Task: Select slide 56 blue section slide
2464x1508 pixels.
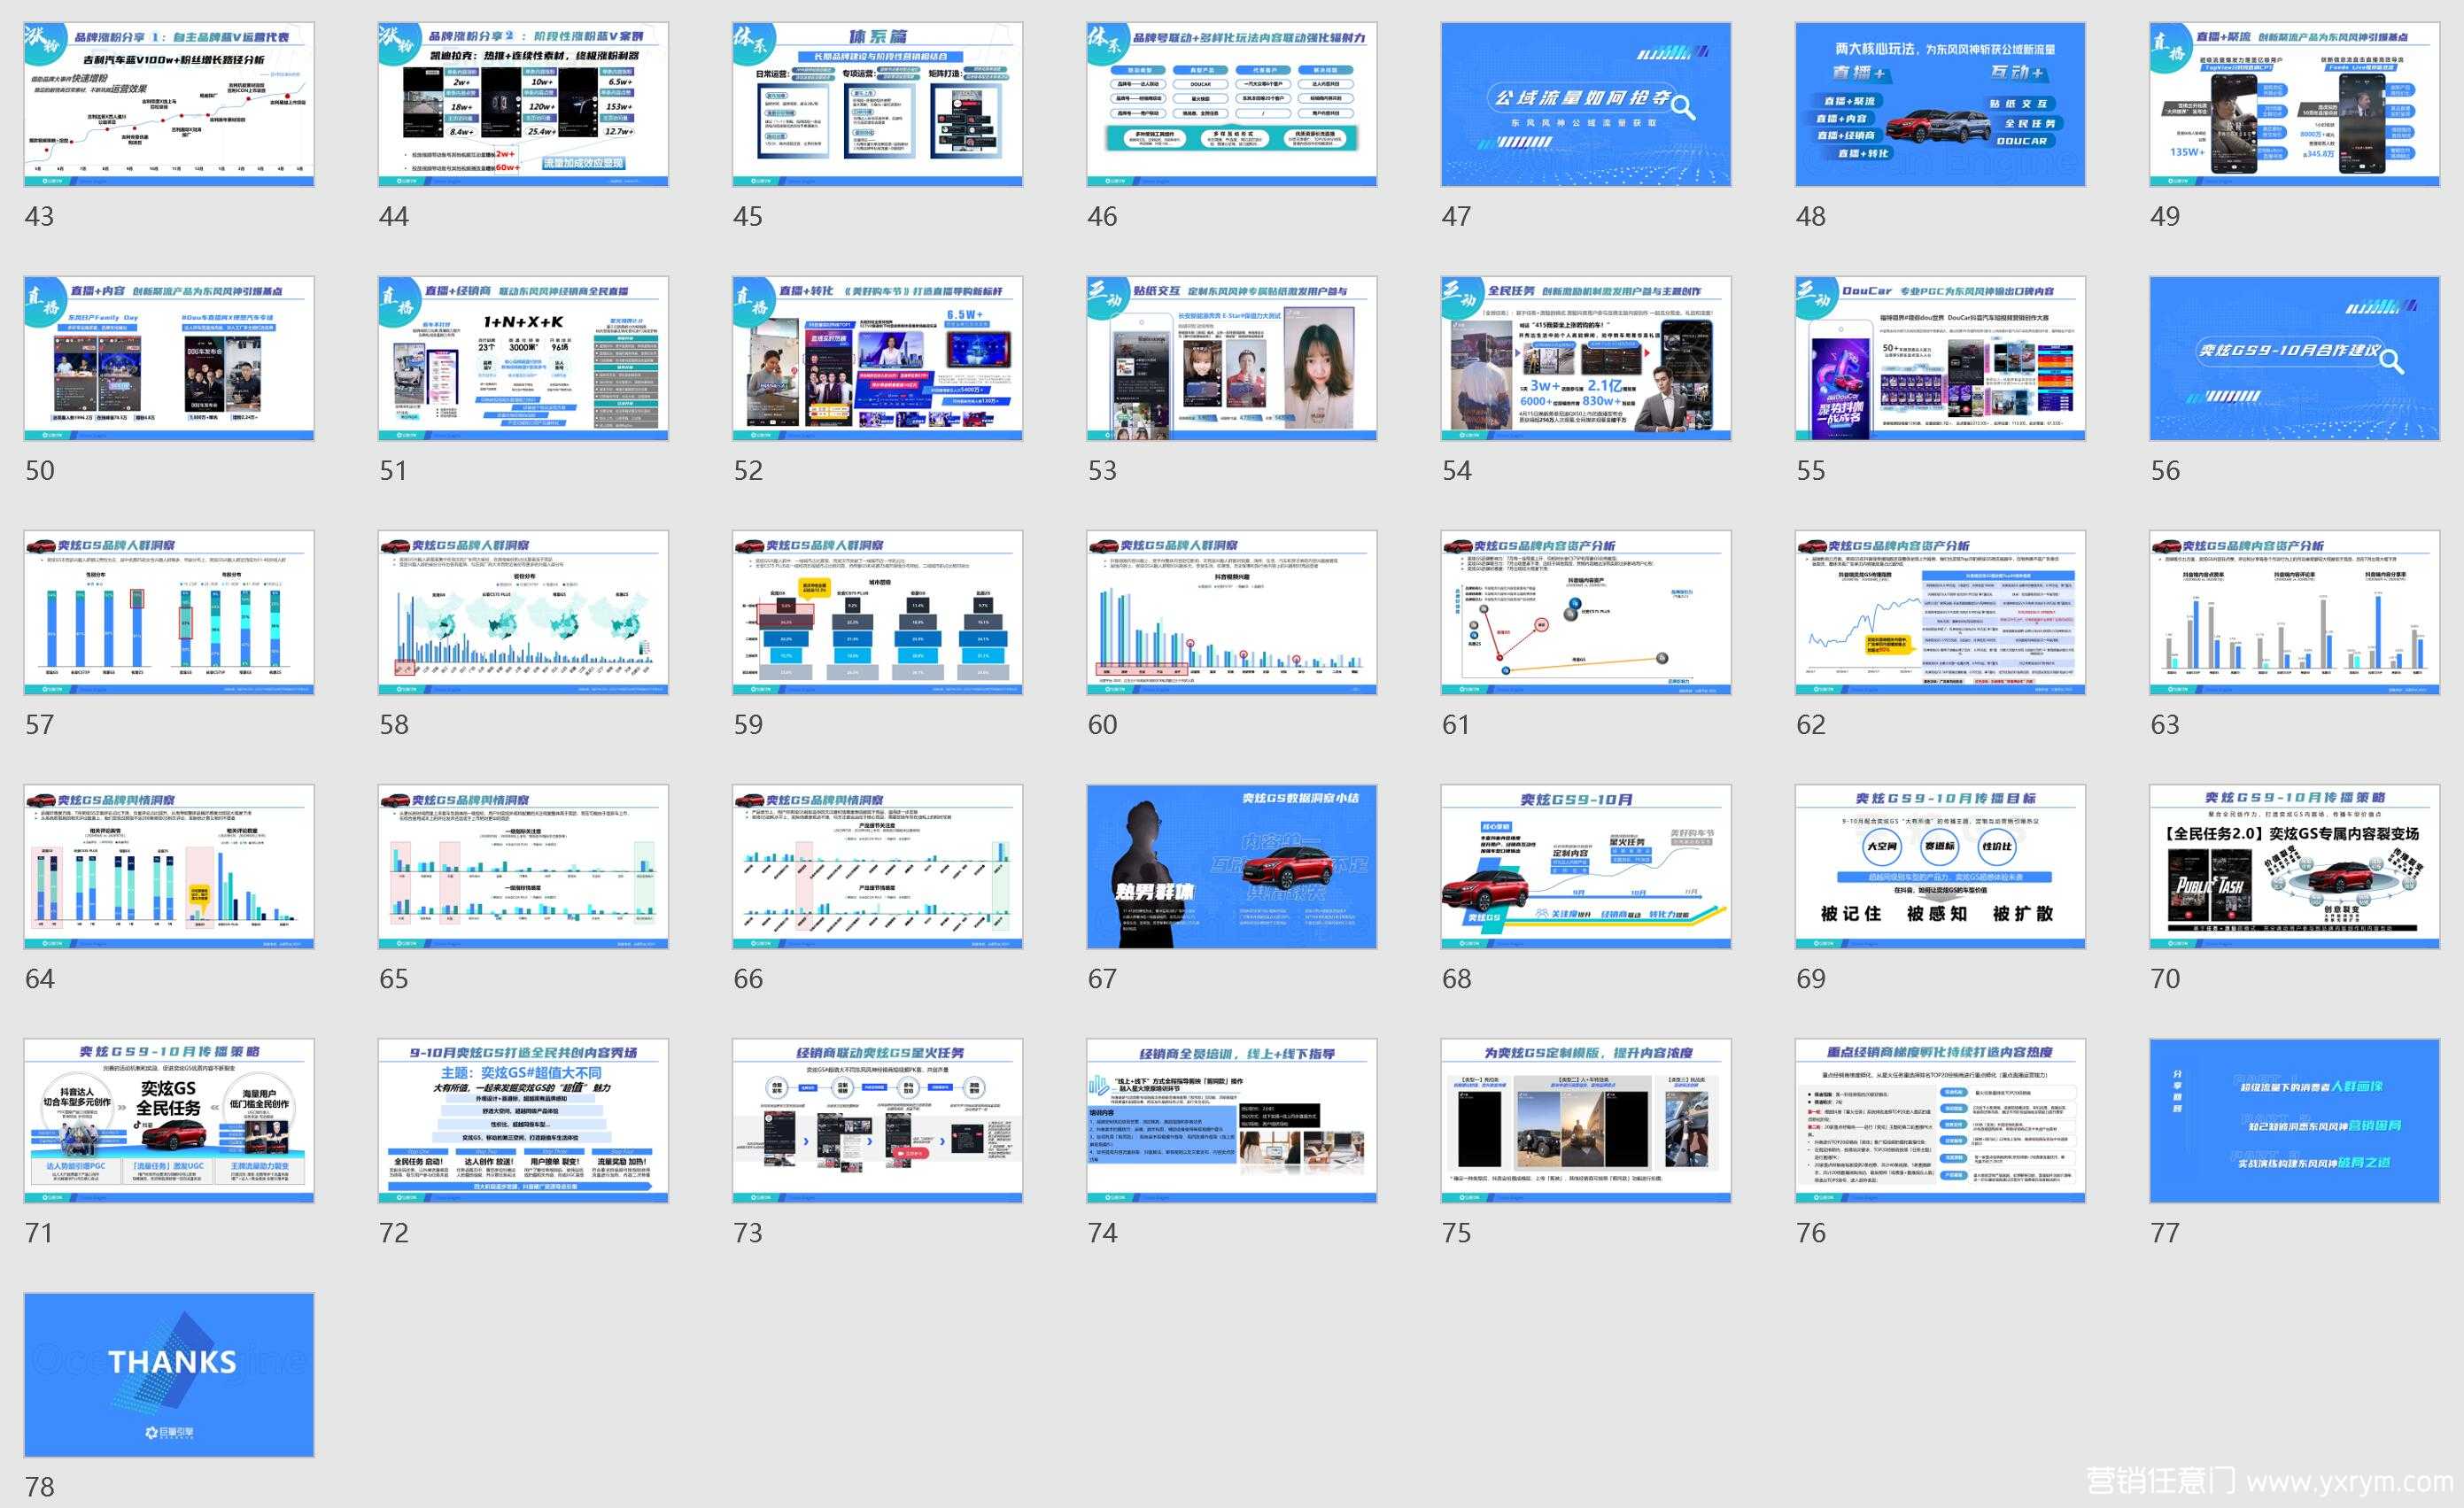Action: tap(2295, 358)
